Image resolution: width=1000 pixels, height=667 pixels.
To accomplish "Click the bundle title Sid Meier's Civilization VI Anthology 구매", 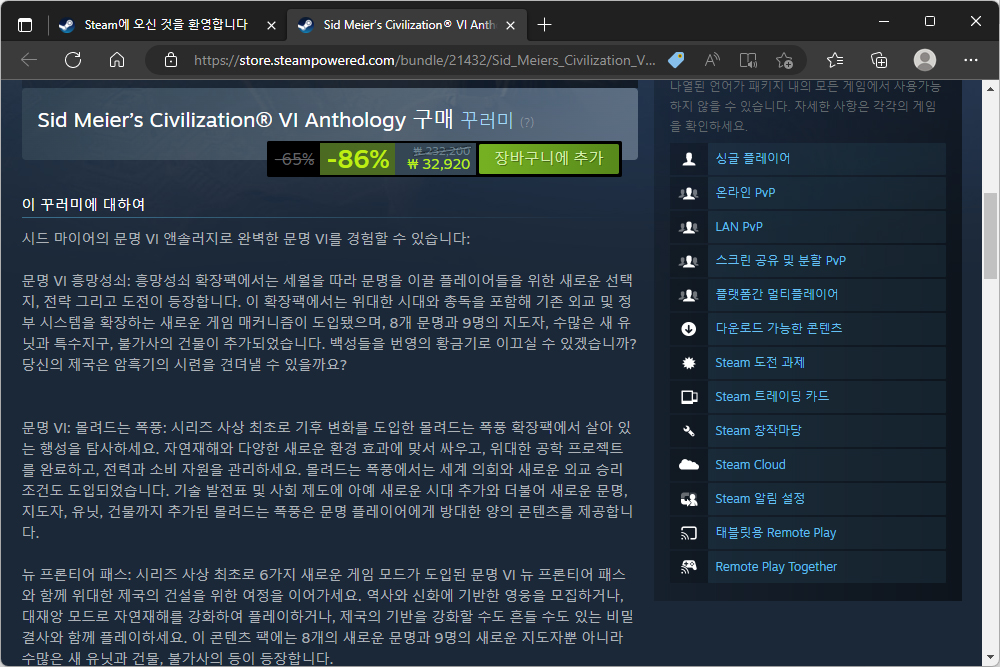I will [x=245, y=120].
